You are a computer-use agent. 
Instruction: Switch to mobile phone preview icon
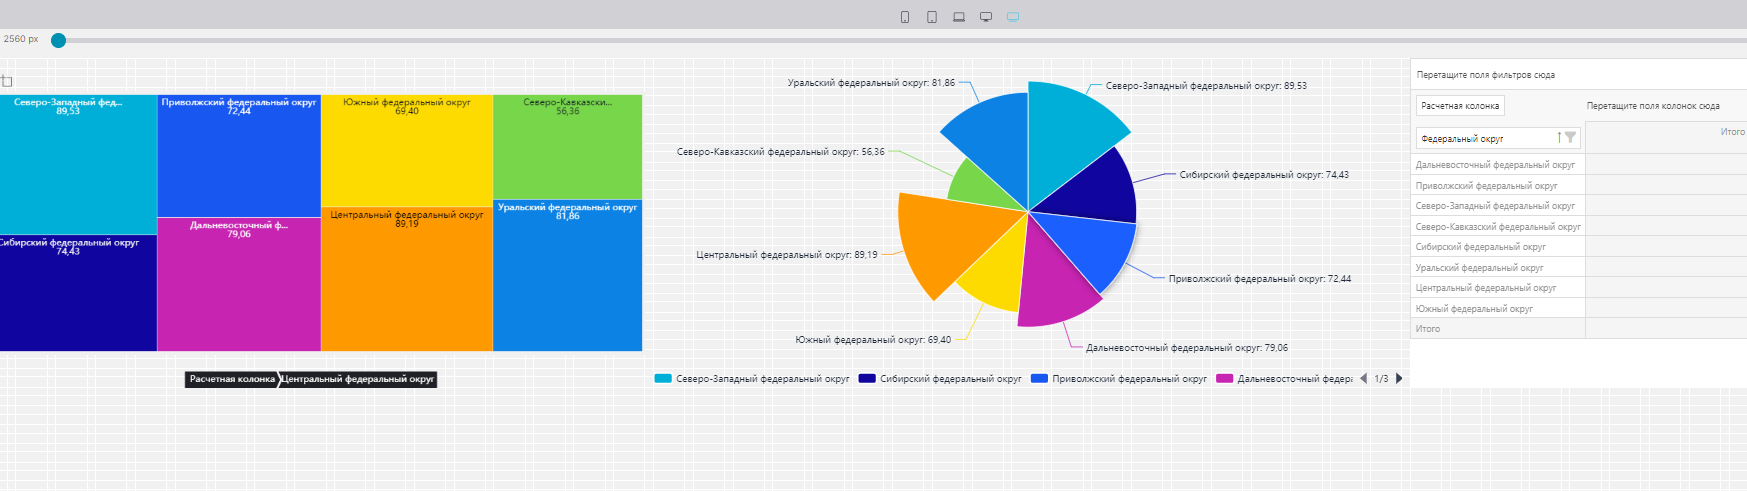tap(905, 17)
